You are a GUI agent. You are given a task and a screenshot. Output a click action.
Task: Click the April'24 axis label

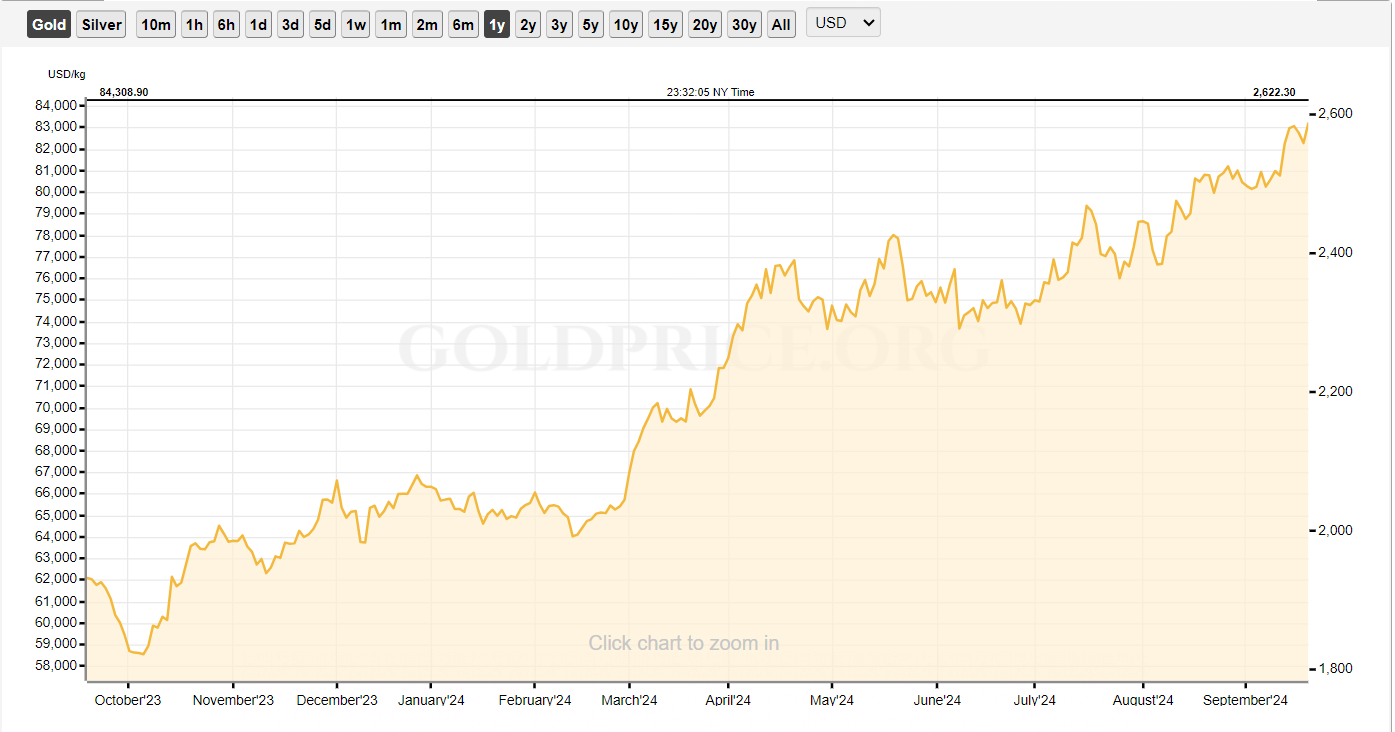click(728, 700)
